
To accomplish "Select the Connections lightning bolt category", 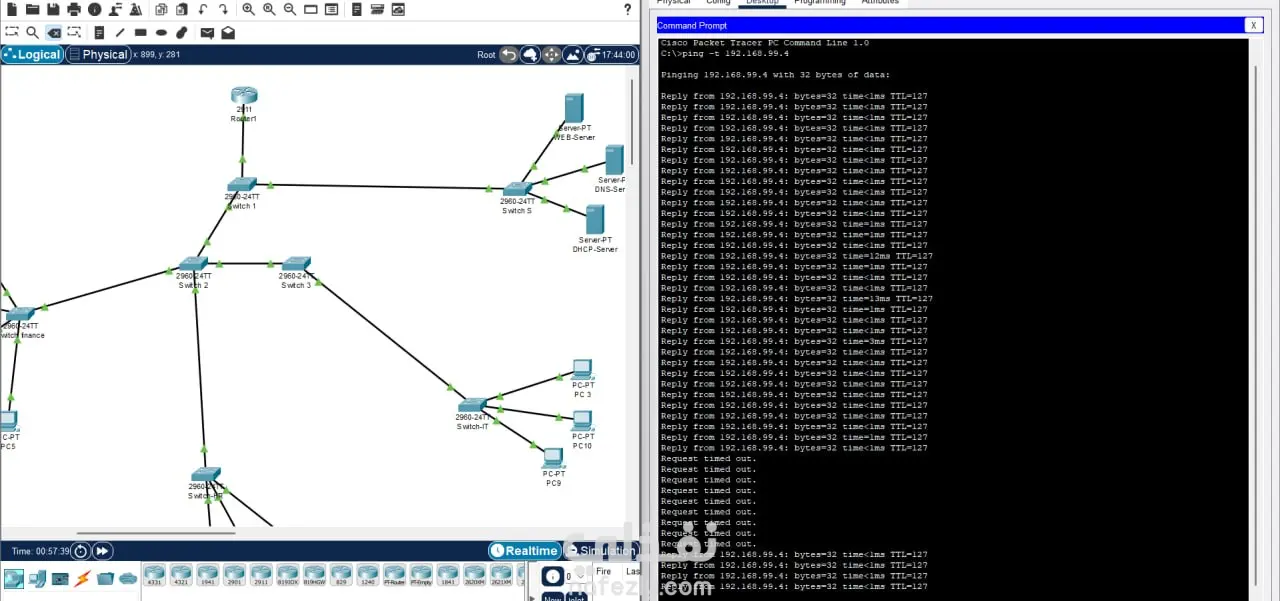I will click(82, 578).
